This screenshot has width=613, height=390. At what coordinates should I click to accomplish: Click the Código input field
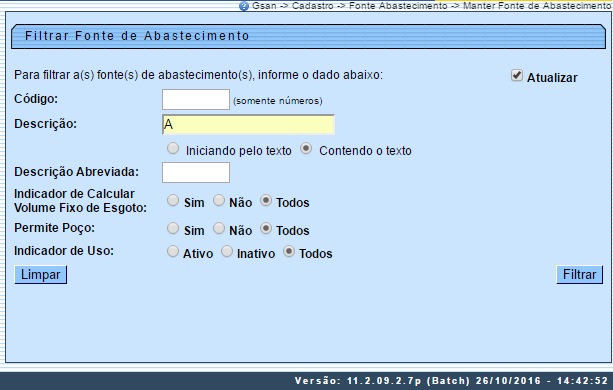(196, 99)
